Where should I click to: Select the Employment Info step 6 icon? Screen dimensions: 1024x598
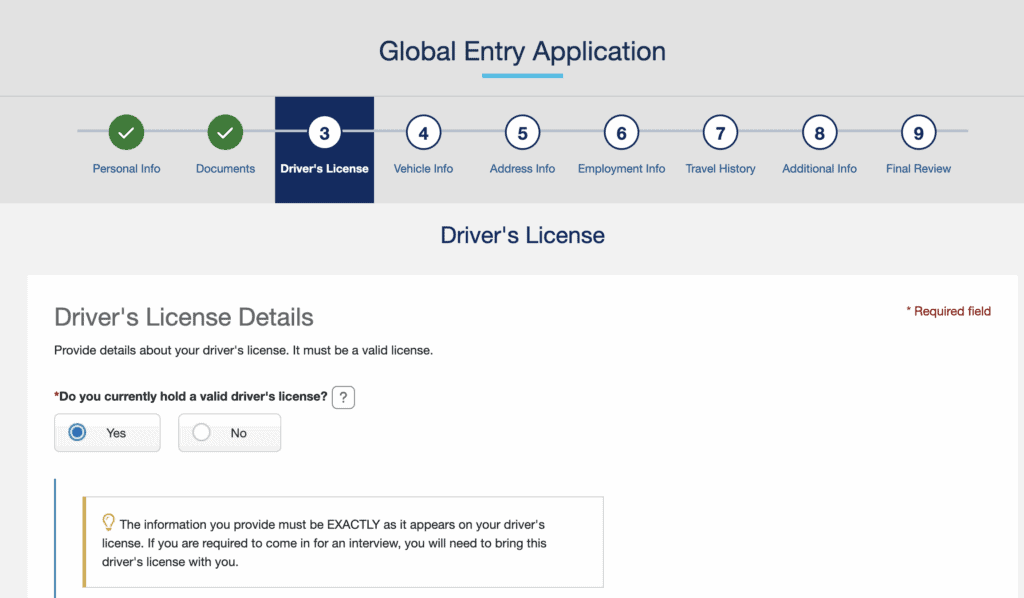tap(621, 132)
